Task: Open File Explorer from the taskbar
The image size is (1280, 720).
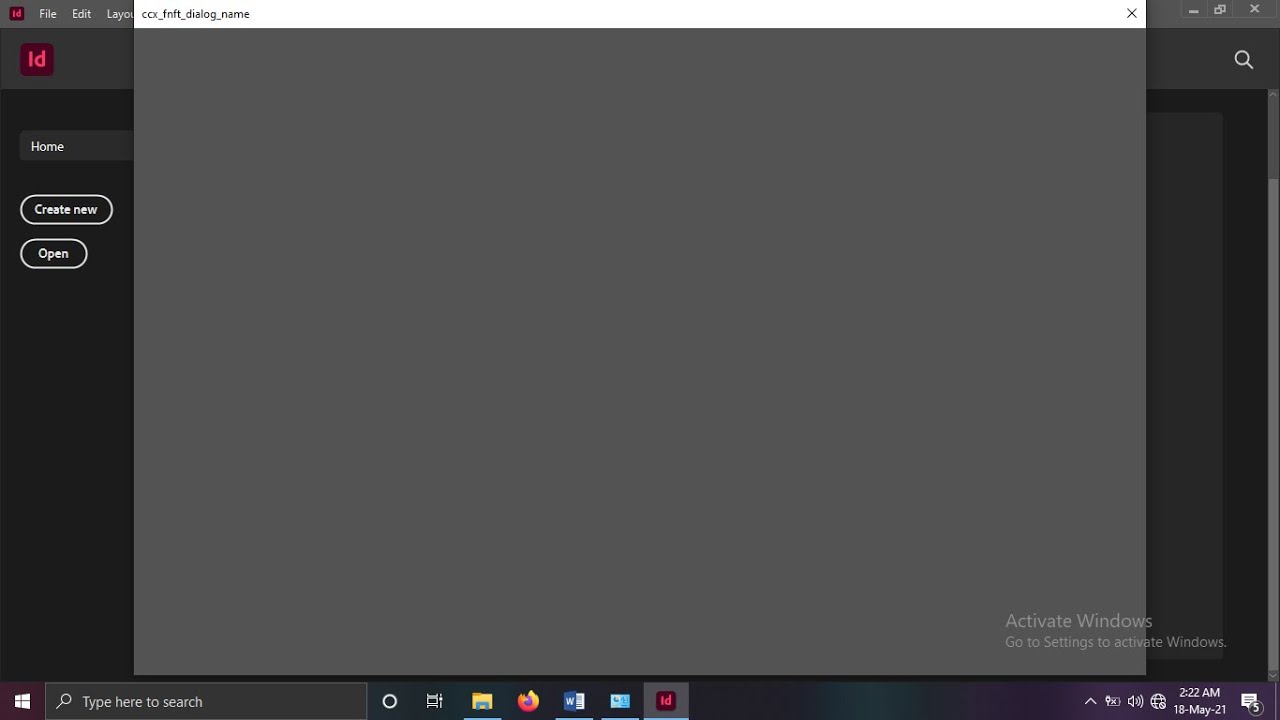Action: [482, 701]
